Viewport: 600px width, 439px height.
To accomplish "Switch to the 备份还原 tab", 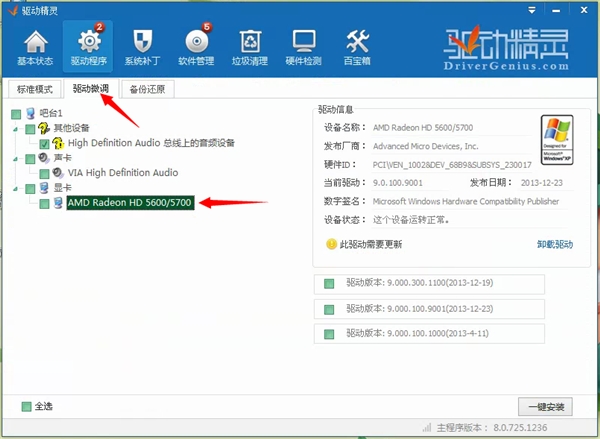I will (146, 89).
